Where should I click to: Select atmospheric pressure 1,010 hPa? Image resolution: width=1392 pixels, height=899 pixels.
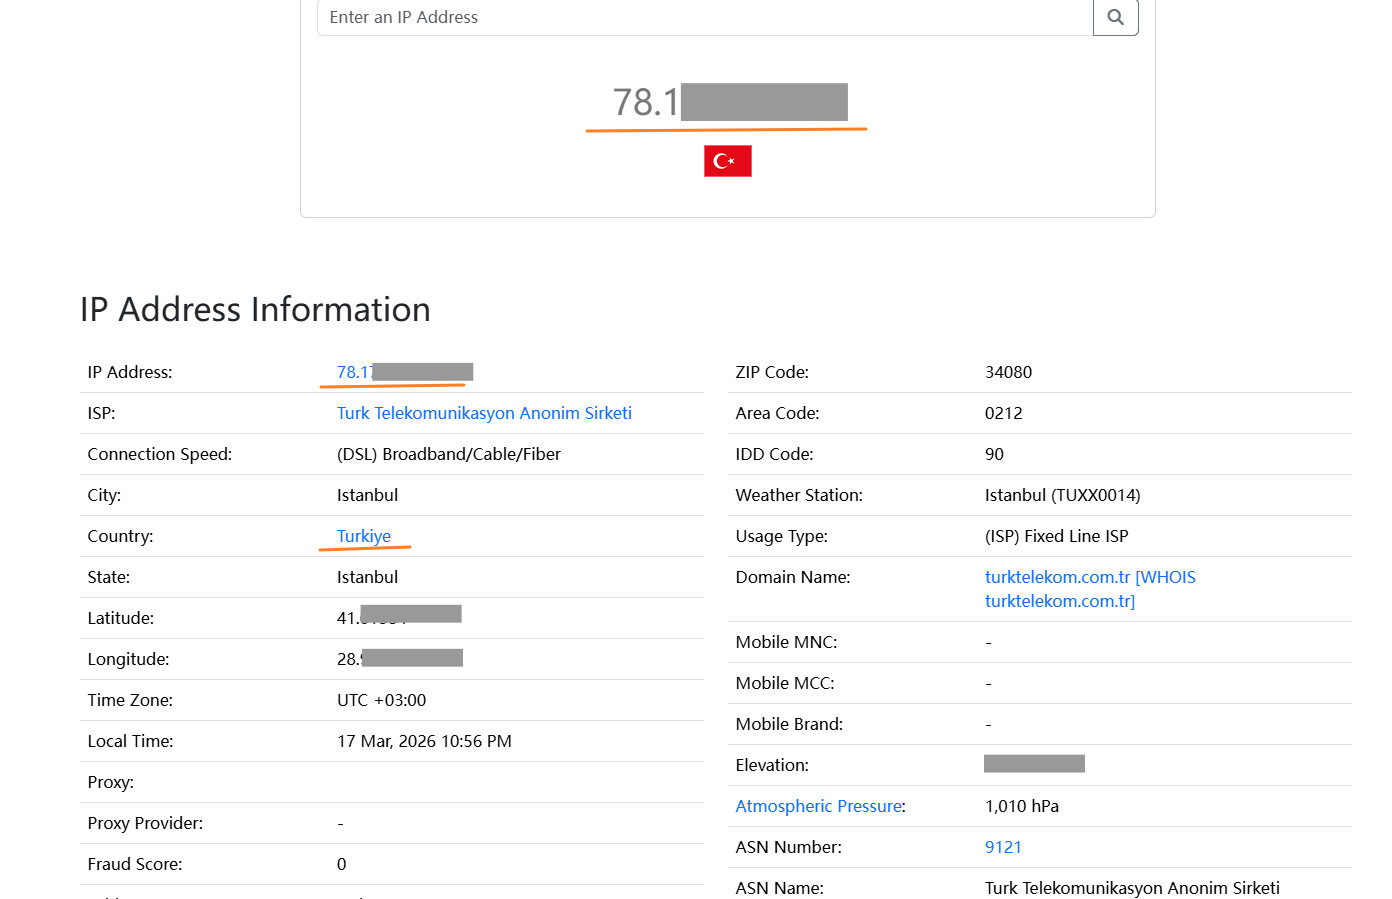click(x=1021, y=806)
